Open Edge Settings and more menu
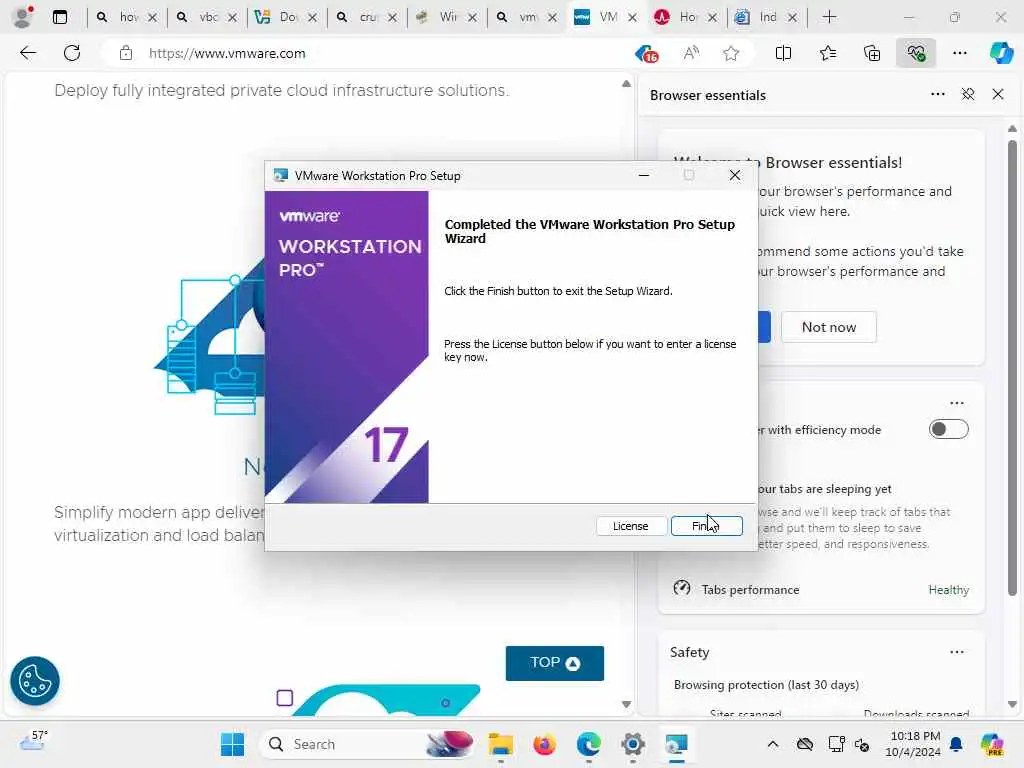 pyautogui.click(x=959, y=53)
